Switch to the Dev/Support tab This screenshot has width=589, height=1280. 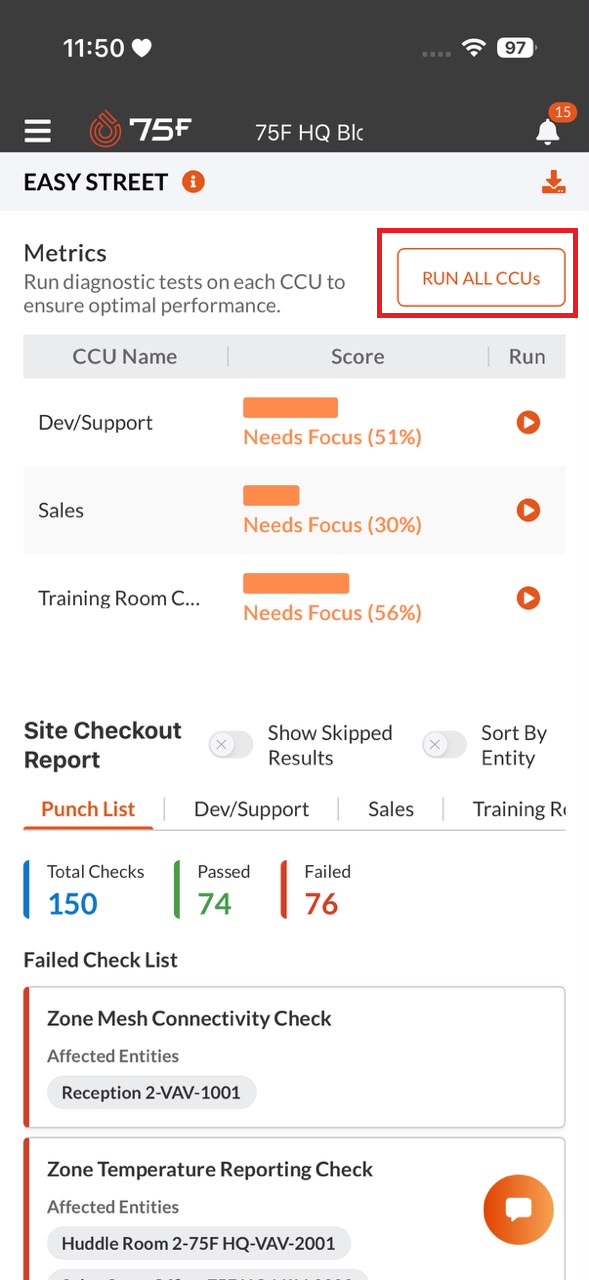251,809
